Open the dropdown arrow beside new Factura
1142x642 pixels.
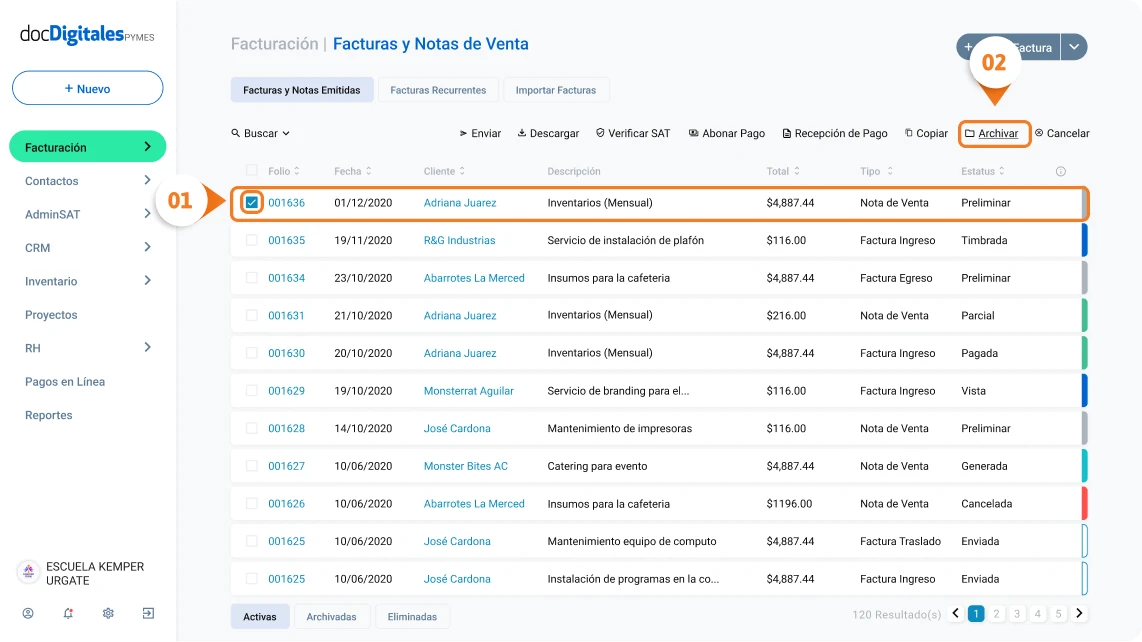click(1073, 47)
